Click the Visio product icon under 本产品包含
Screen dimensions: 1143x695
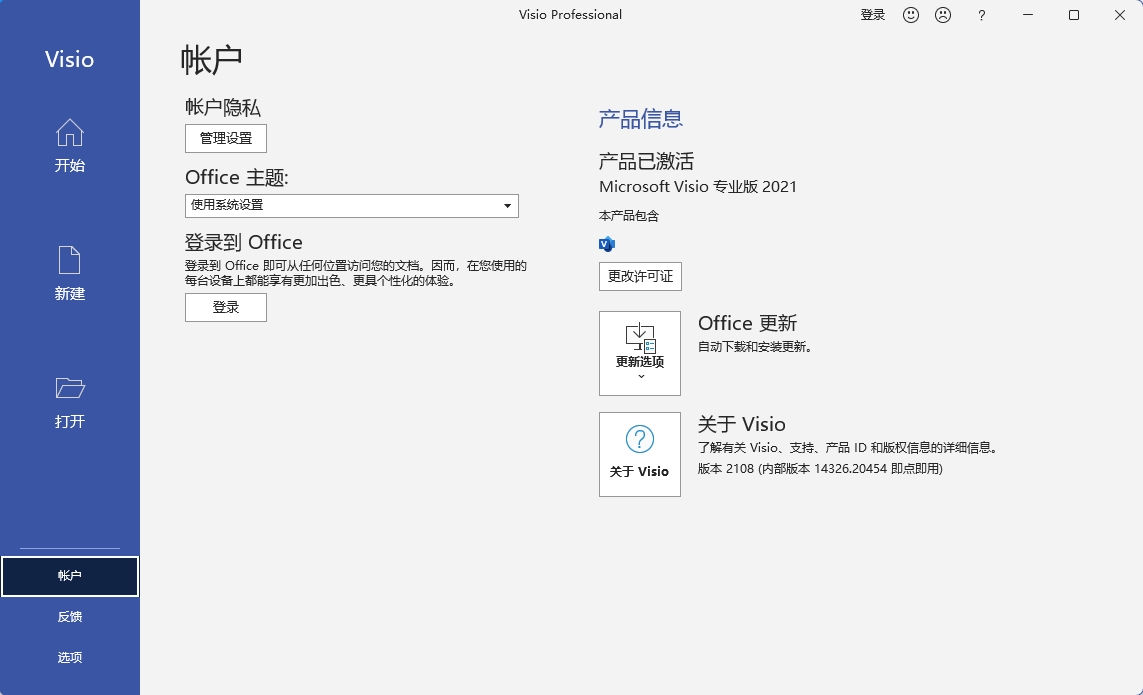point(606,243)
